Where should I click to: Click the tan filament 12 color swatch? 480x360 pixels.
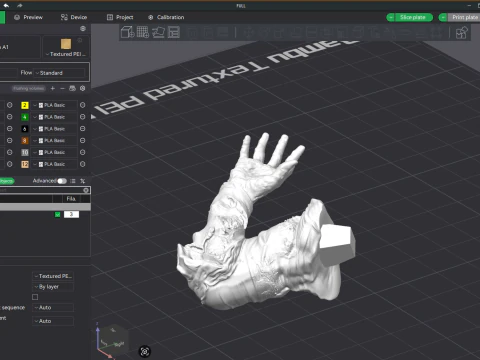click(x=25, y=164)
